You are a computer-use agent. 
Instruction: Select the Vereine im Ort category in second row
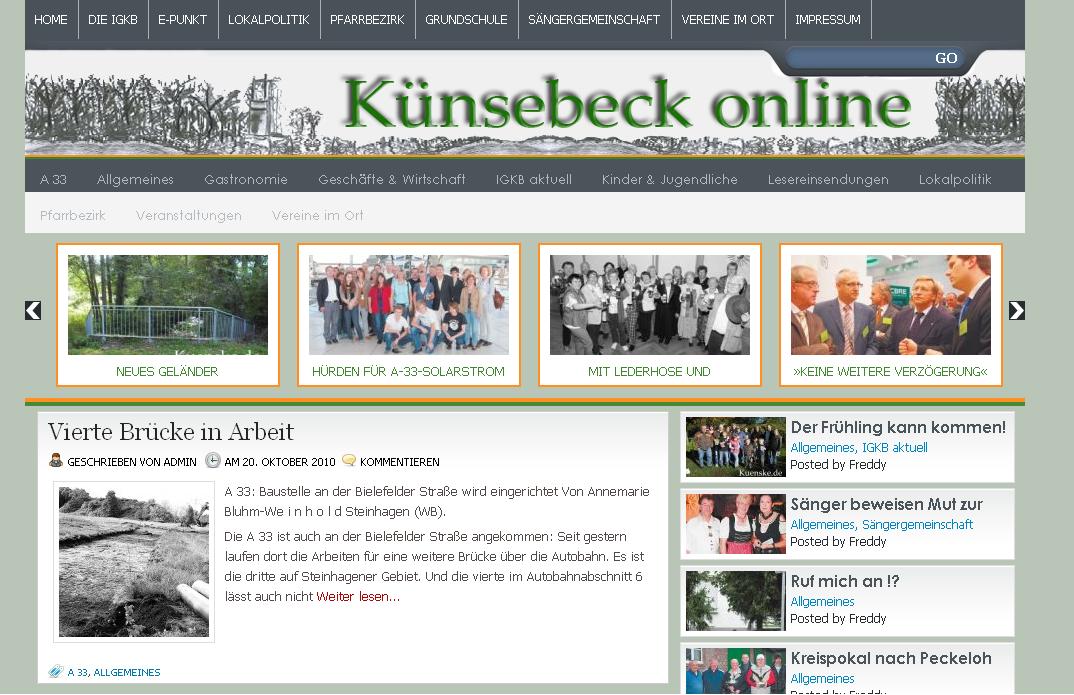pos(318,215)
